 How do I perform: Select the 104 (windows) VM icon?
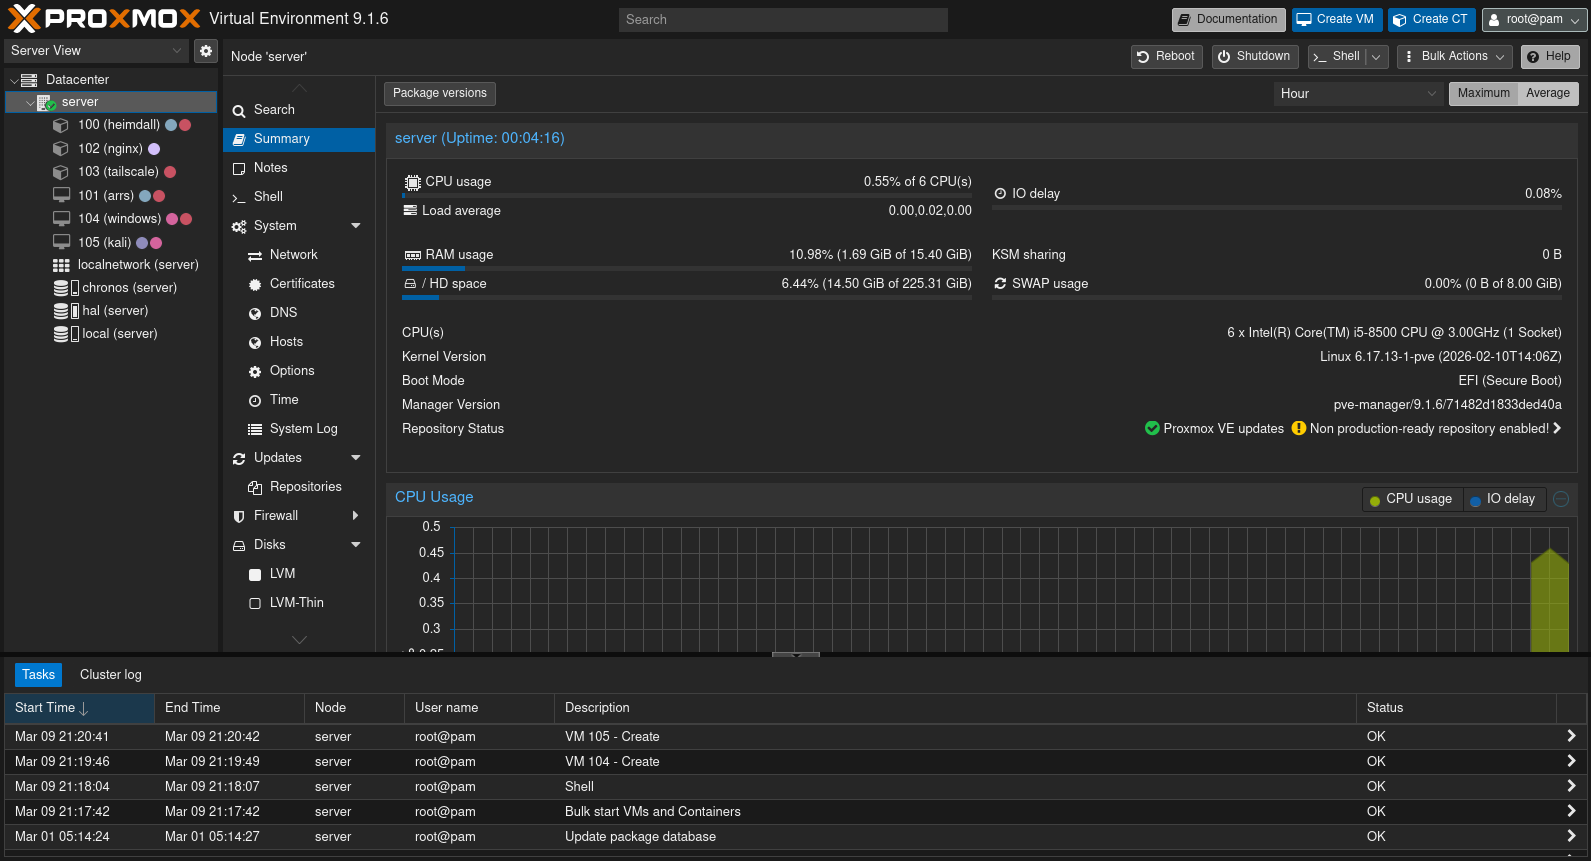click(61, 219)
